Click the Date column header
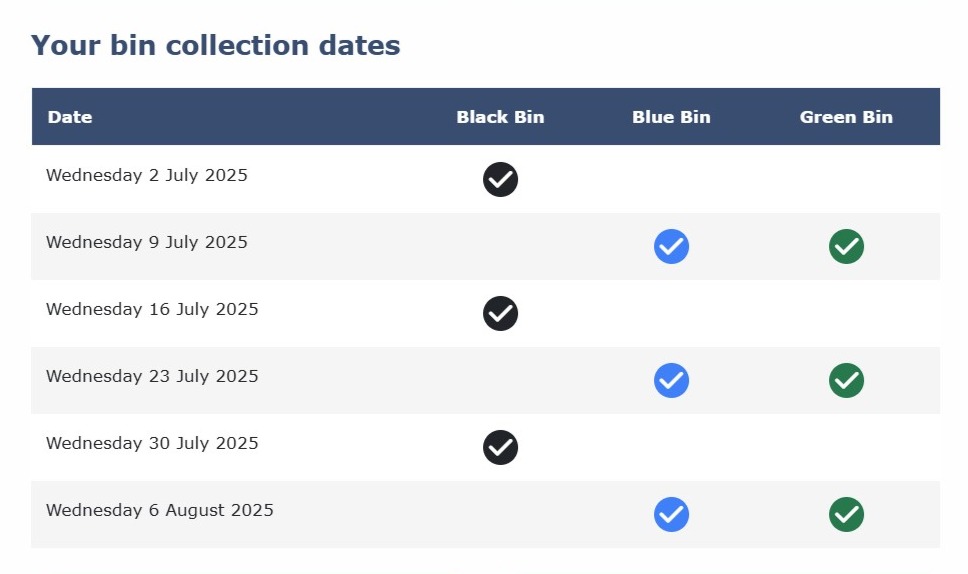This screenshot has height=574, width=968. [70, 117]
